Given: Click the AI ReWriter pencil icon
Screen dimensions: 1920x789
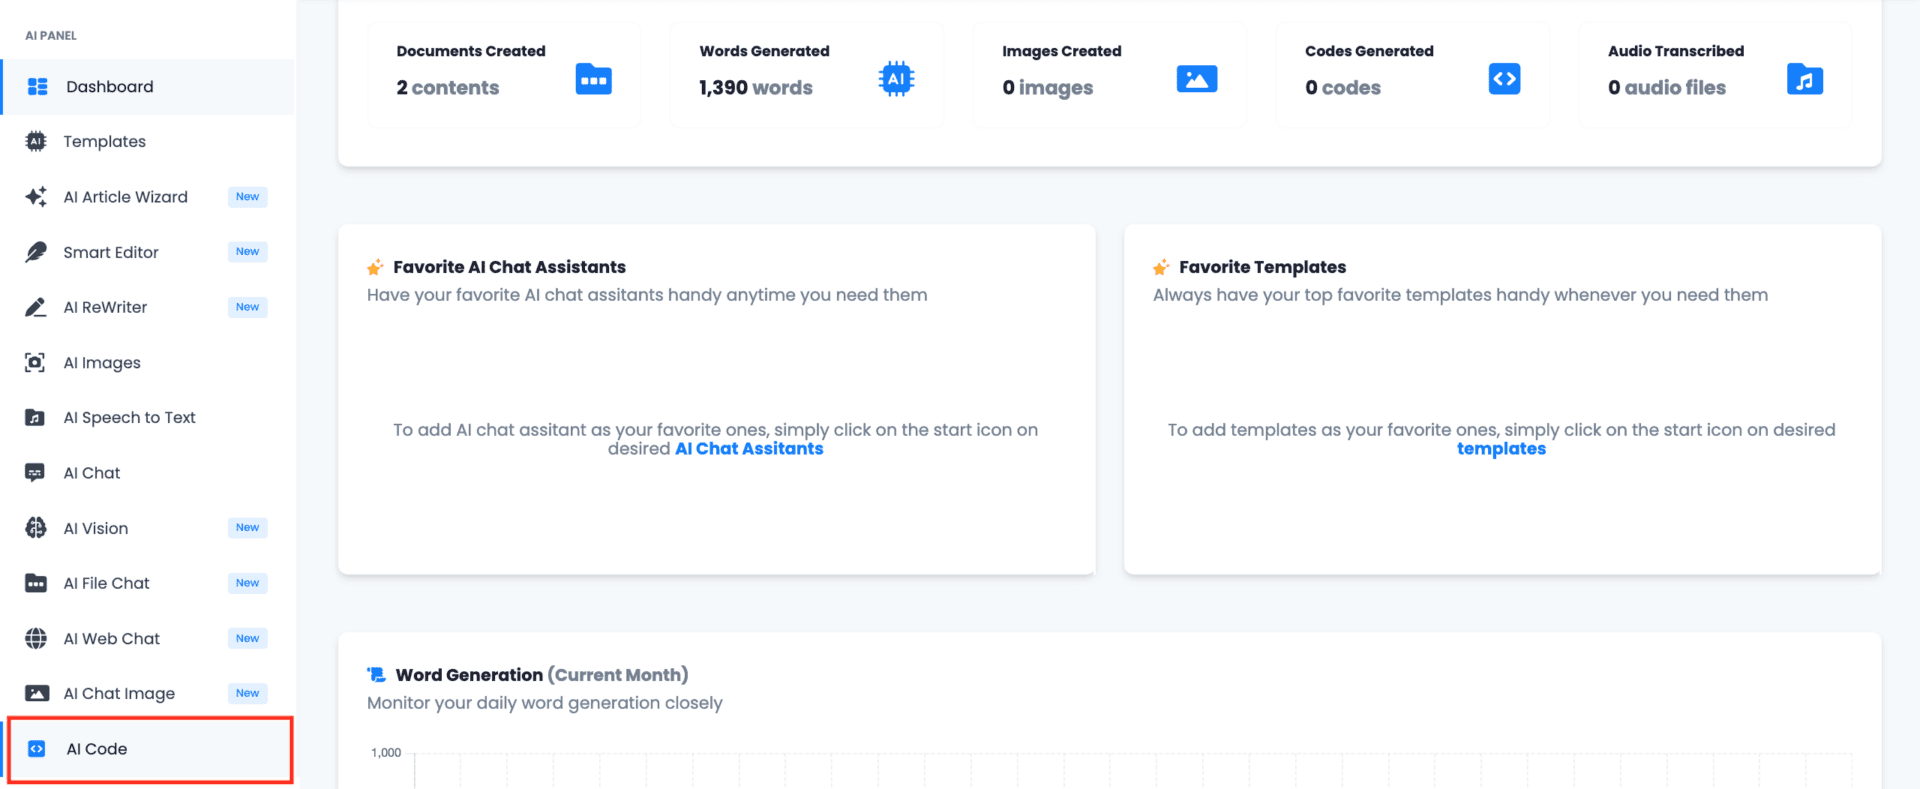Looking at the screenshot, I should tap(36, 307).
